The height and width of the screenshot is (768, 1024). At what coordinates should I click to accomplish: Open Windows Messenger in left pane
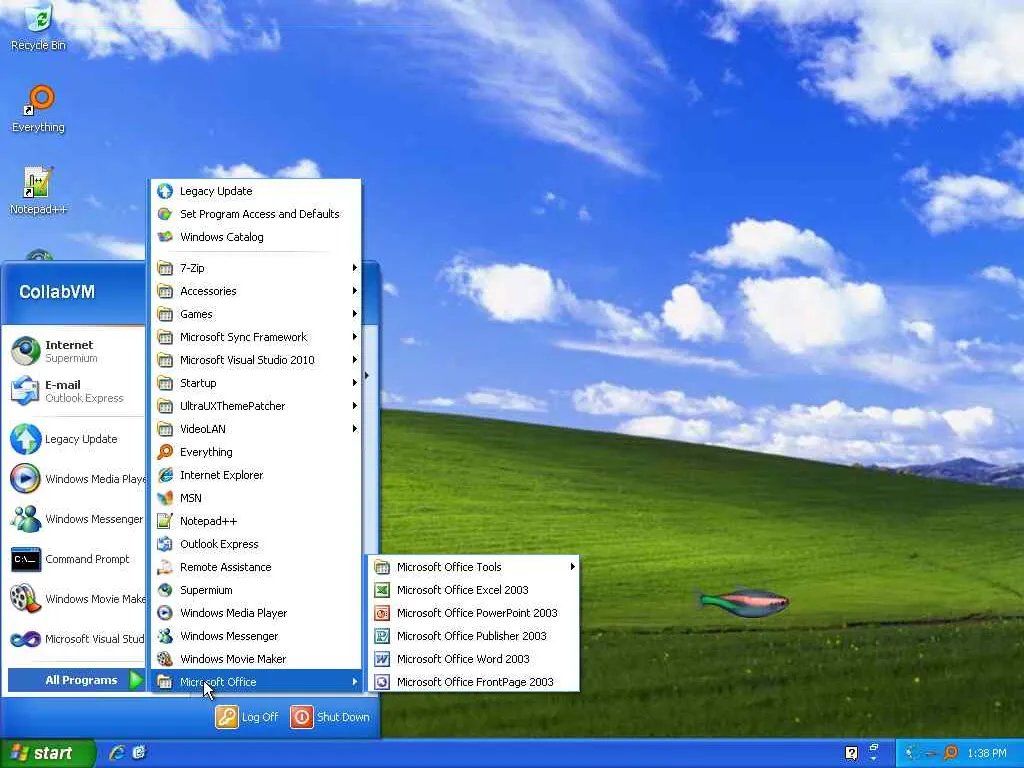pos(76,519)
